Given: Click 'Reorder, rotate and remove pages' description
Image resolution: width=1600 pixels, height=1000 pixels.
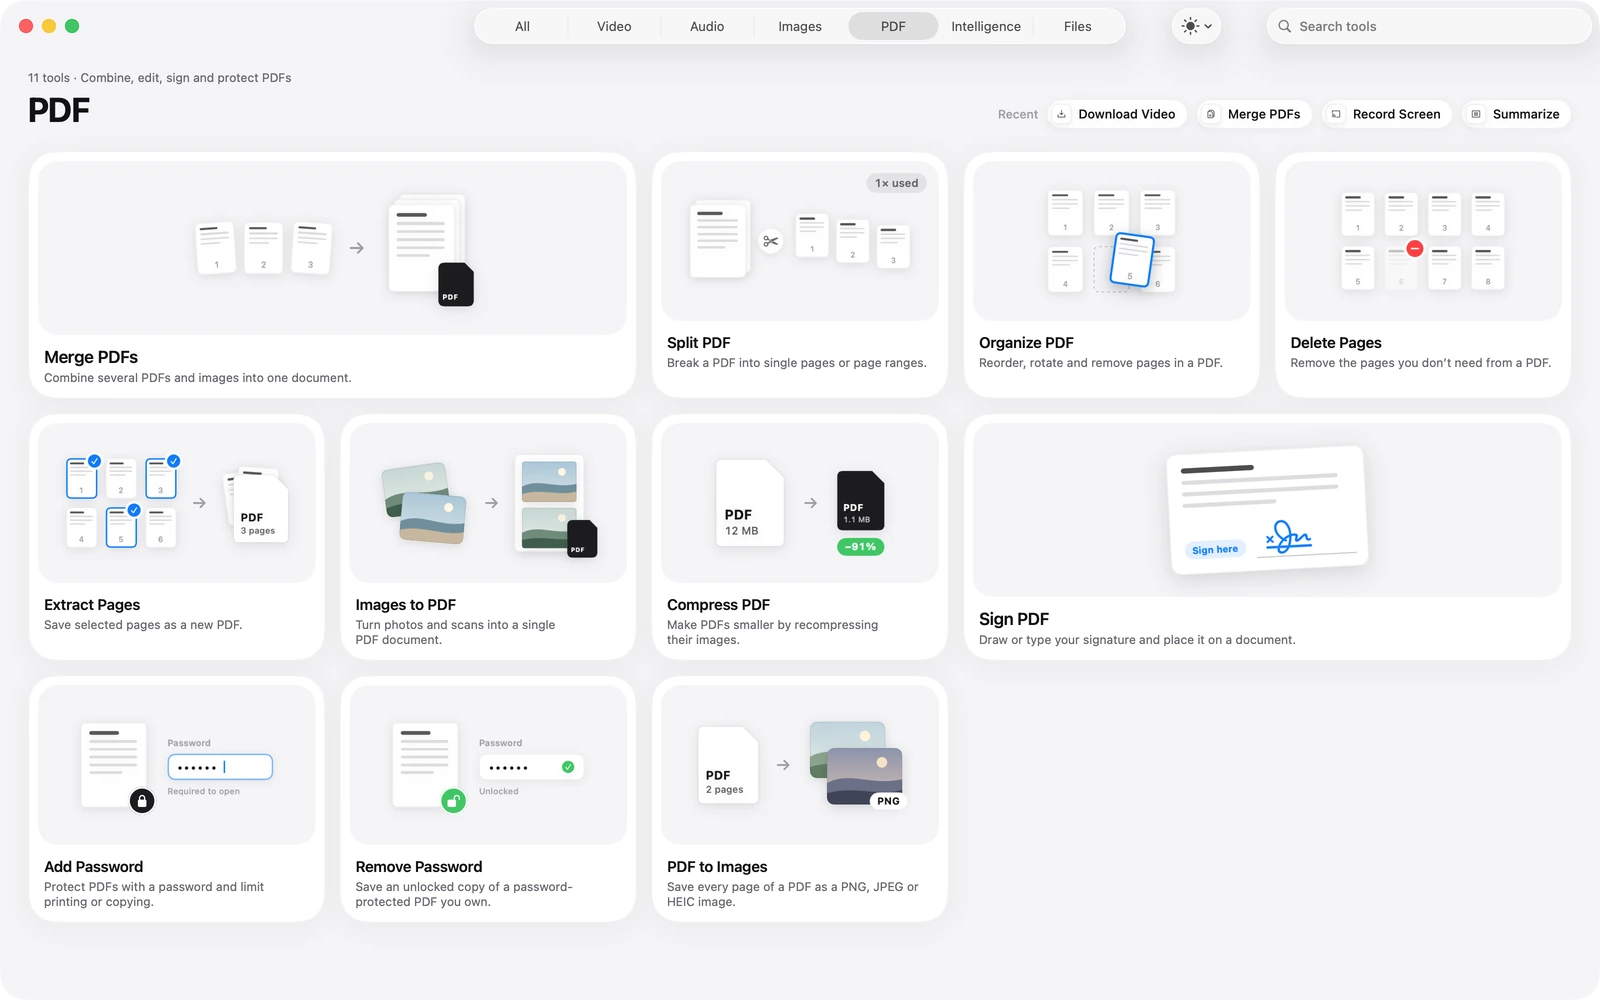Looking at the screenshot, I should pos(1101,363).
